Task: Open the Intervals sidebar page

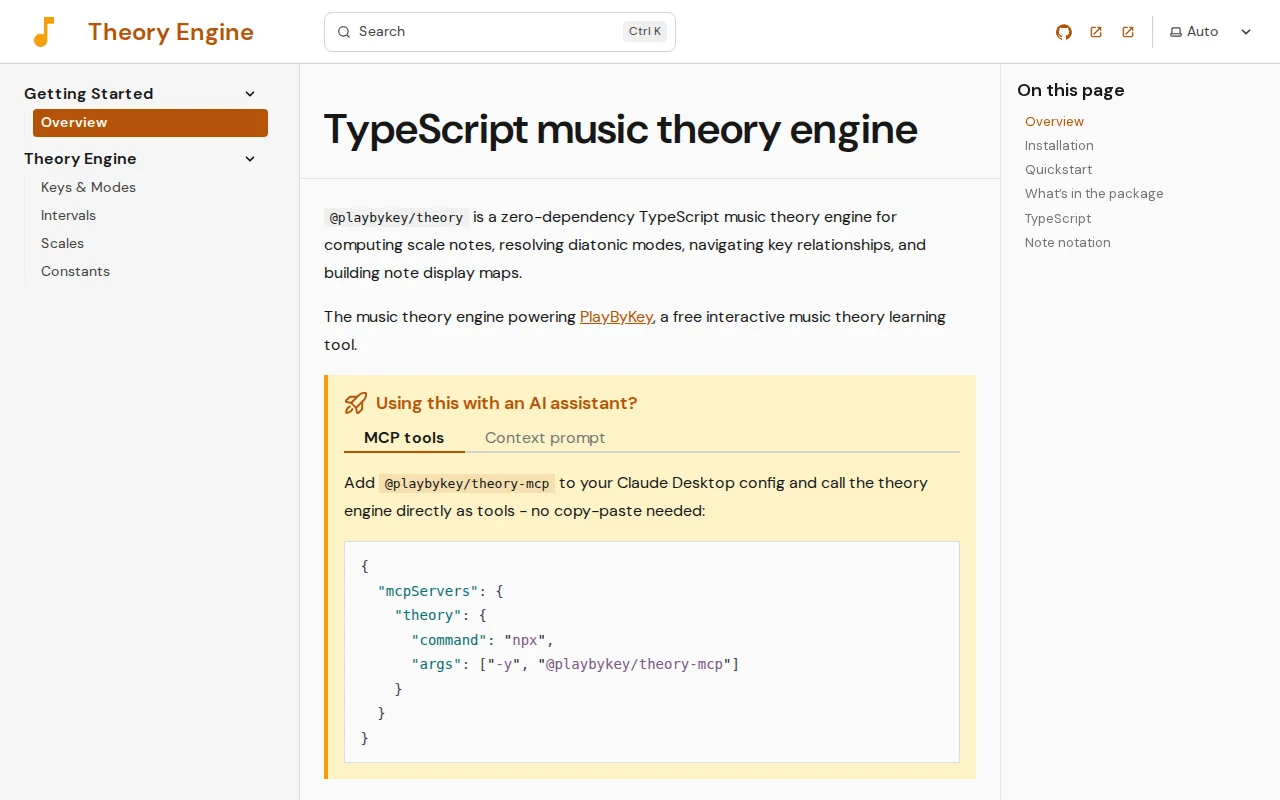Action: coord(68,215)
